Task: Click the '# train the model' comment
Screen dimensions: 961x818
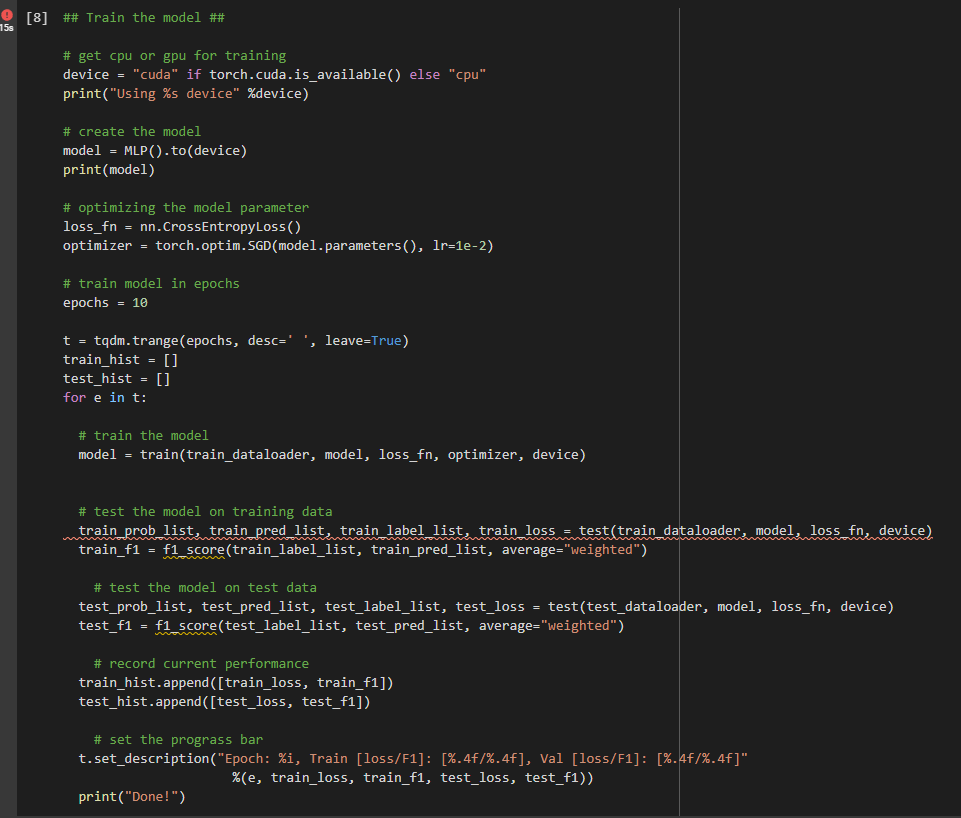Action: tap(143, 436)
